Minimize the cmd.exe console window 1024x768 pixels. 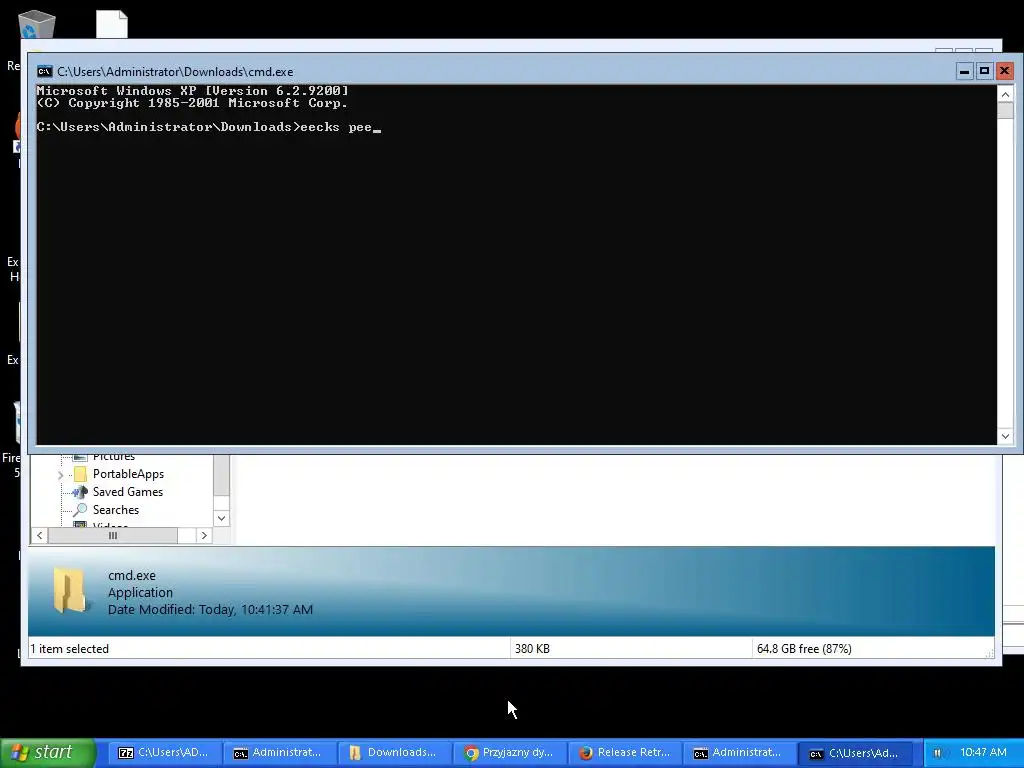[964, 71]
